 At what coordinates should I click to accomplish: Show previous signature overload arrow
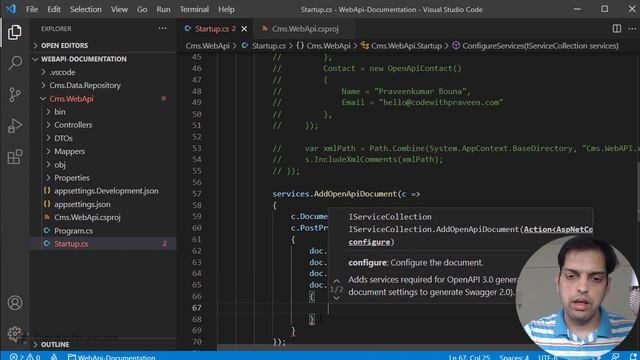[x=336, y=281]
